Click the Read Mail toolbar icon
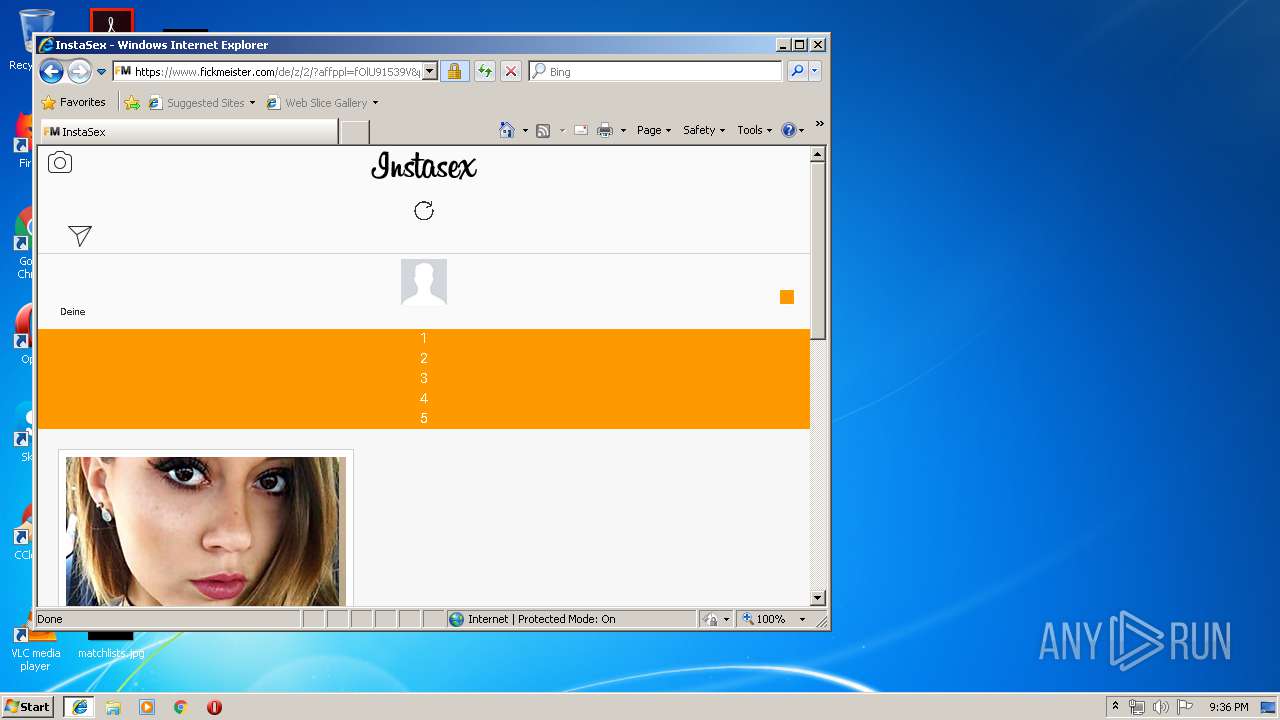Image resolution: width=1280 pixels, height=720 pixels. 580,130
